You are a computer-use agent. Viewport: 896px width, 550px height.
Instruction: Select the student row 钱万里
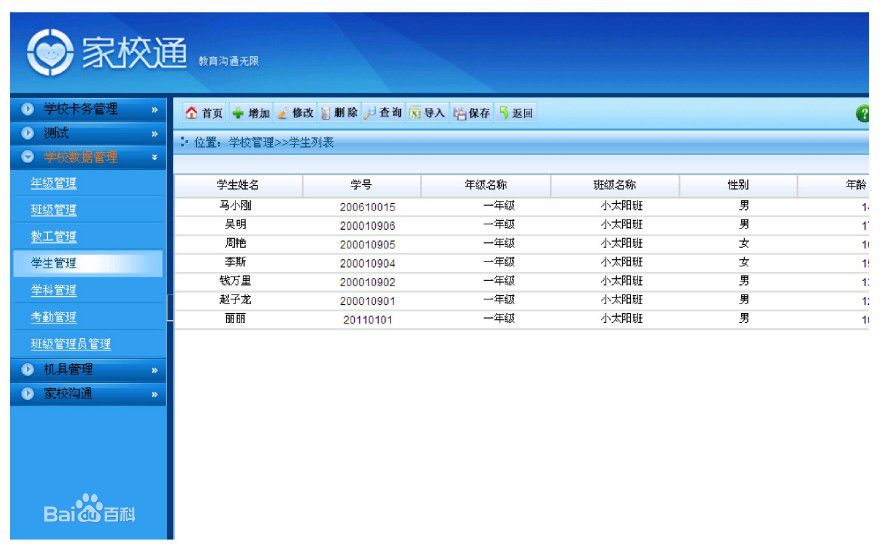pyautogui.click(x=522, y=282)
